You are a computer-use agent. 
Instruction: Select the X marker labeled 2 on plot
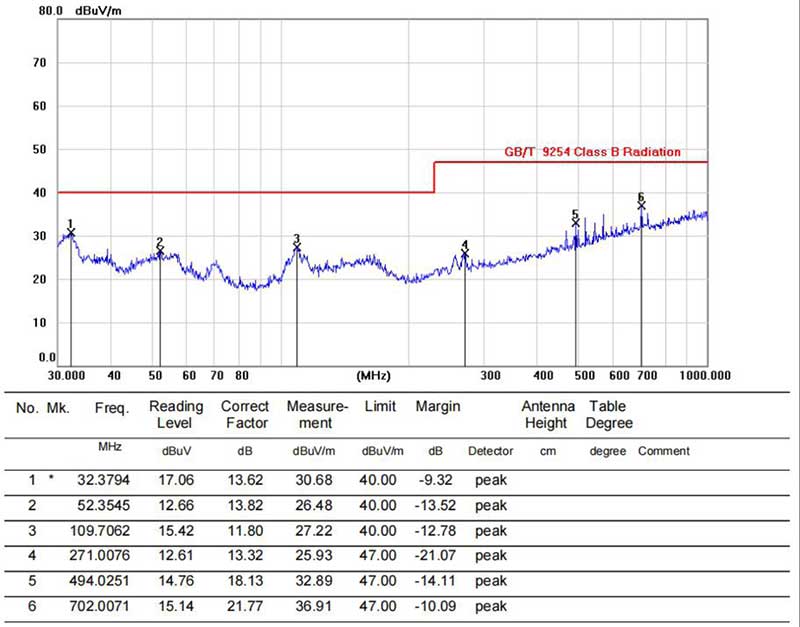160,250
